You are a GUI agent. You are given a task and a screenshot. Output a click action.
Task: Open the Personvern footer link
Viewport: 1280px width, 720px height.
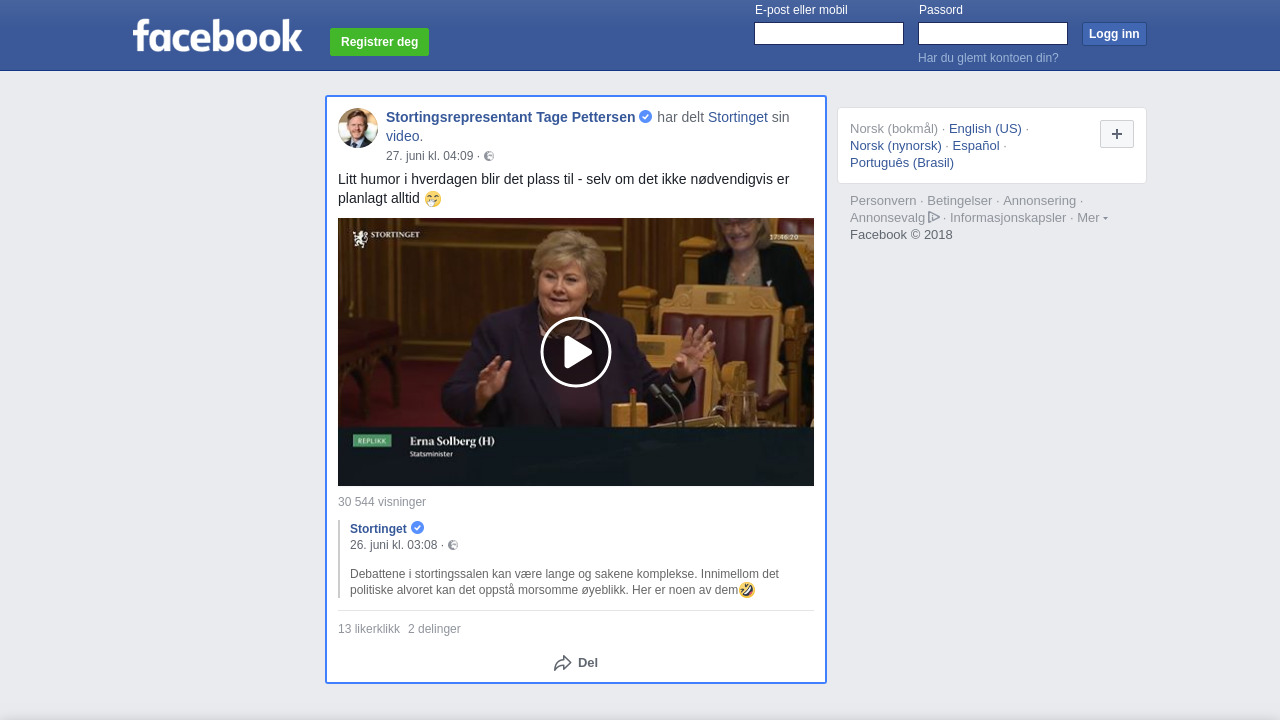tap(883, 201)
